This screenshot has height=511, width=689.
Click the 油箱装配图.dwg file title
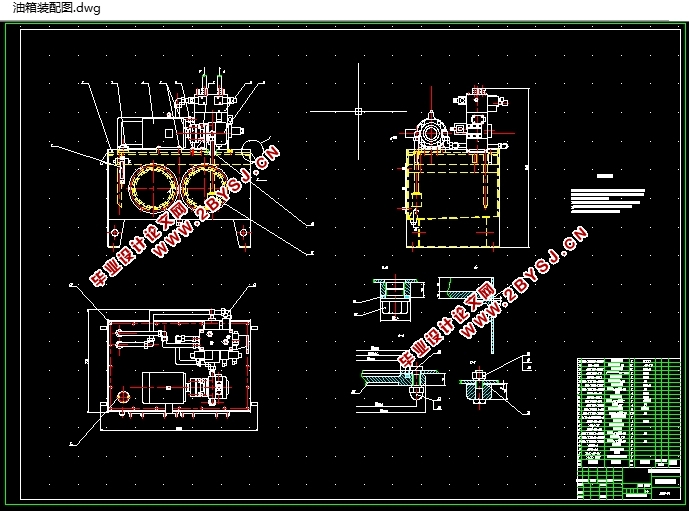pyautogui.click(x=56, y=7)
